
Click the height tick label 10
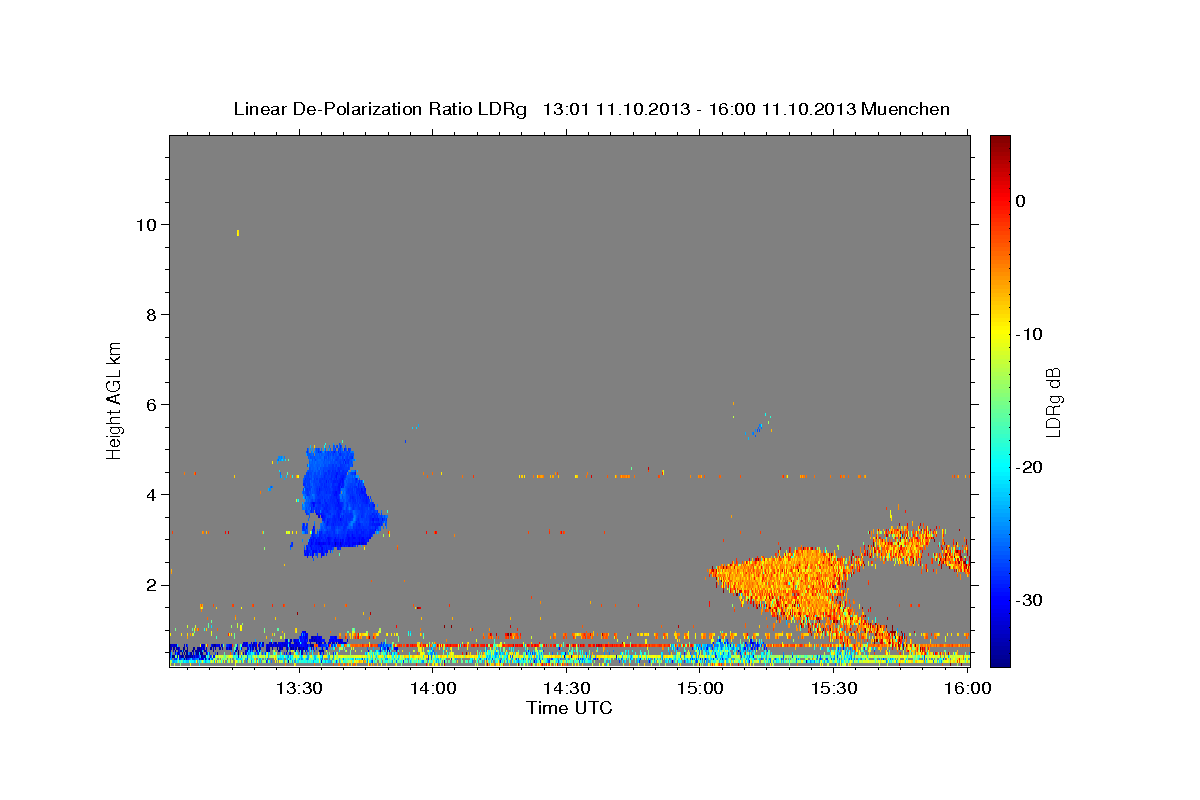pos(147,224)
